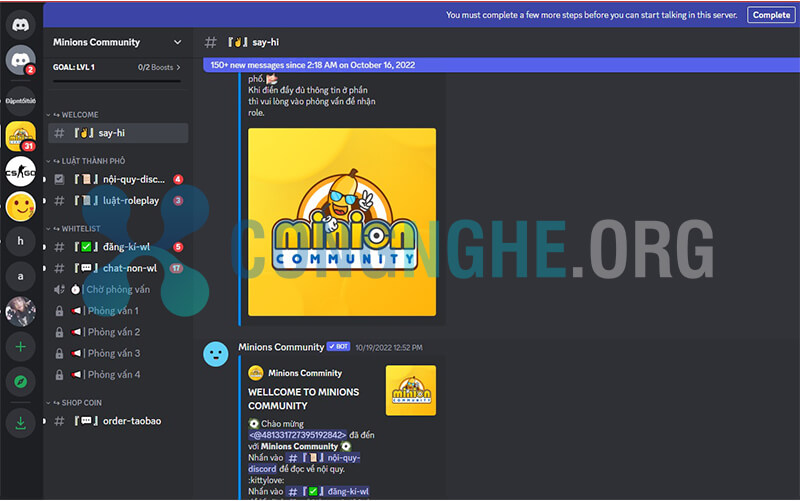
Task: Collapse the WHITELIST category
Action: point(73,229)
